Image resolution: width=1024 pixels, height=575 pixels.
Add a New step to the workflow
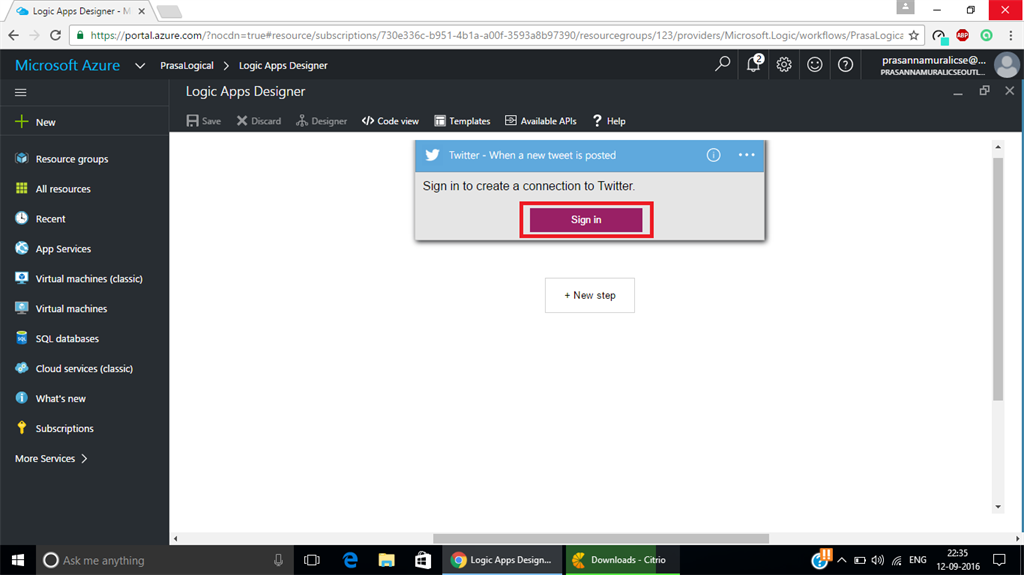point(590,295)
